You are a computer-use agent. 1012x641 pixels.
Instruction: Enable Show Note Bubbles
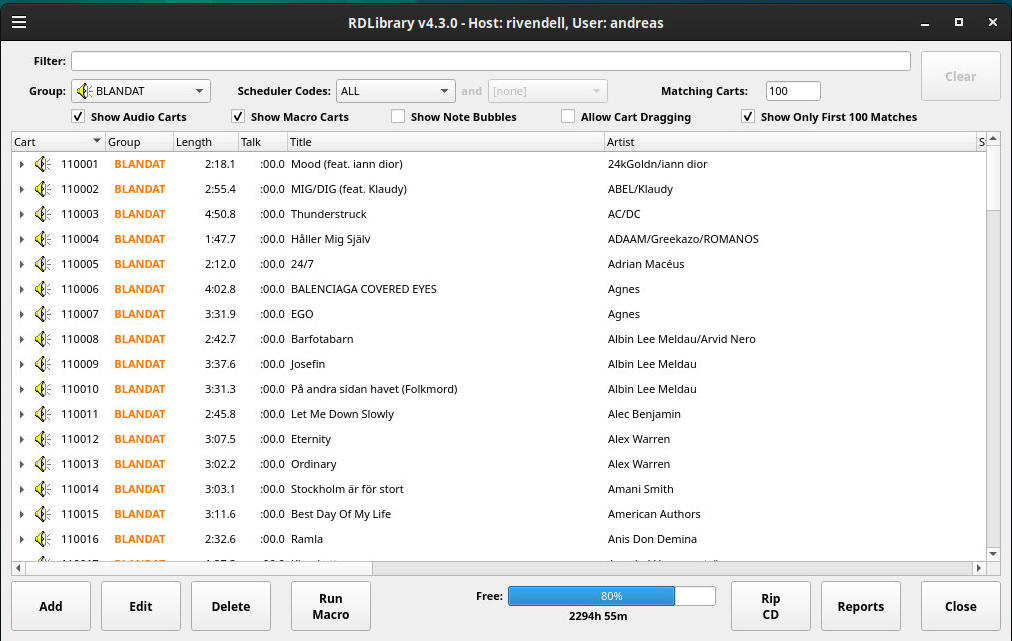click(x=398, y=117)
